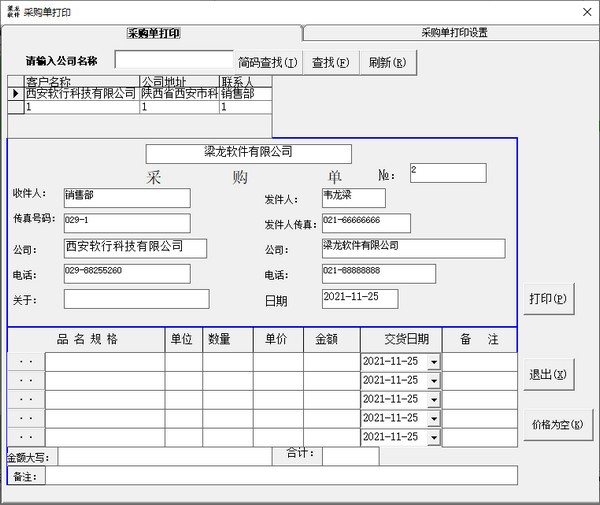Select the 采购单打印 tab
This screenshot has height=505, width=600.
(153, 33)
